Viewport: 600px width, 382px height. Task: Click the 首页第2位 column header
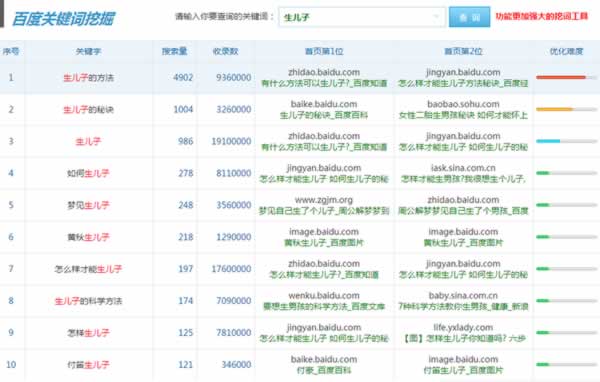coord(463,51)
